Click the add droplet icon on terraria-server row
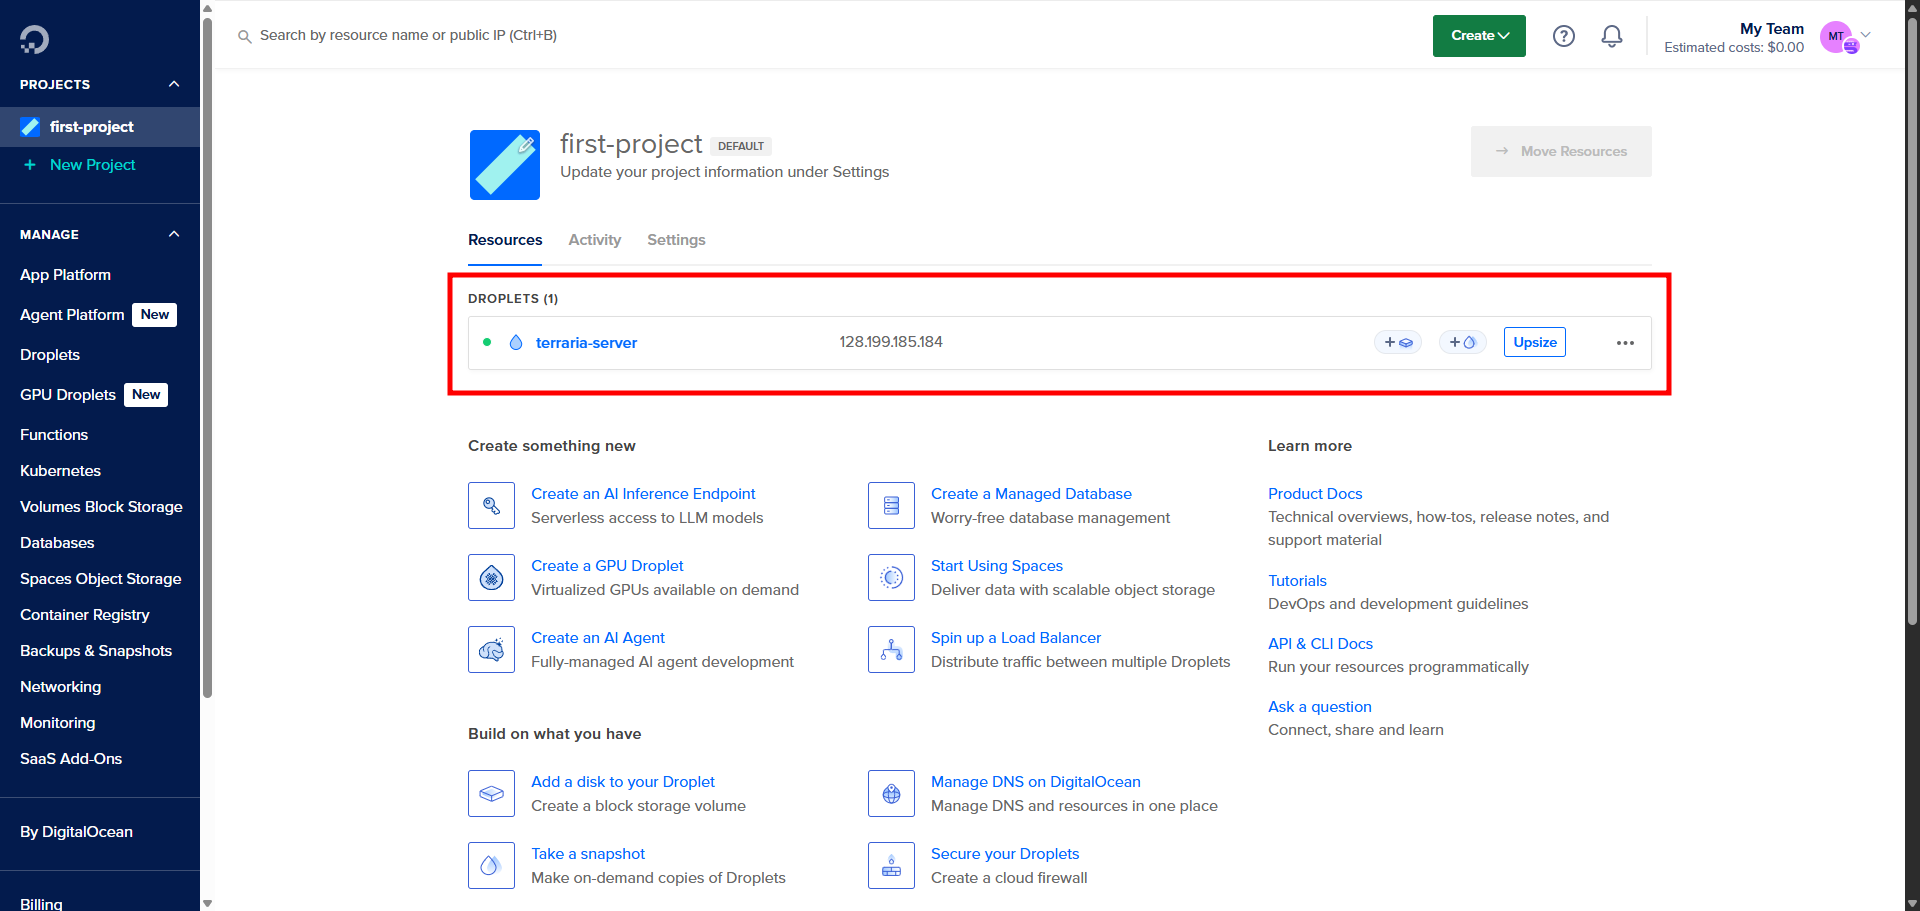 pos(1462,342)
